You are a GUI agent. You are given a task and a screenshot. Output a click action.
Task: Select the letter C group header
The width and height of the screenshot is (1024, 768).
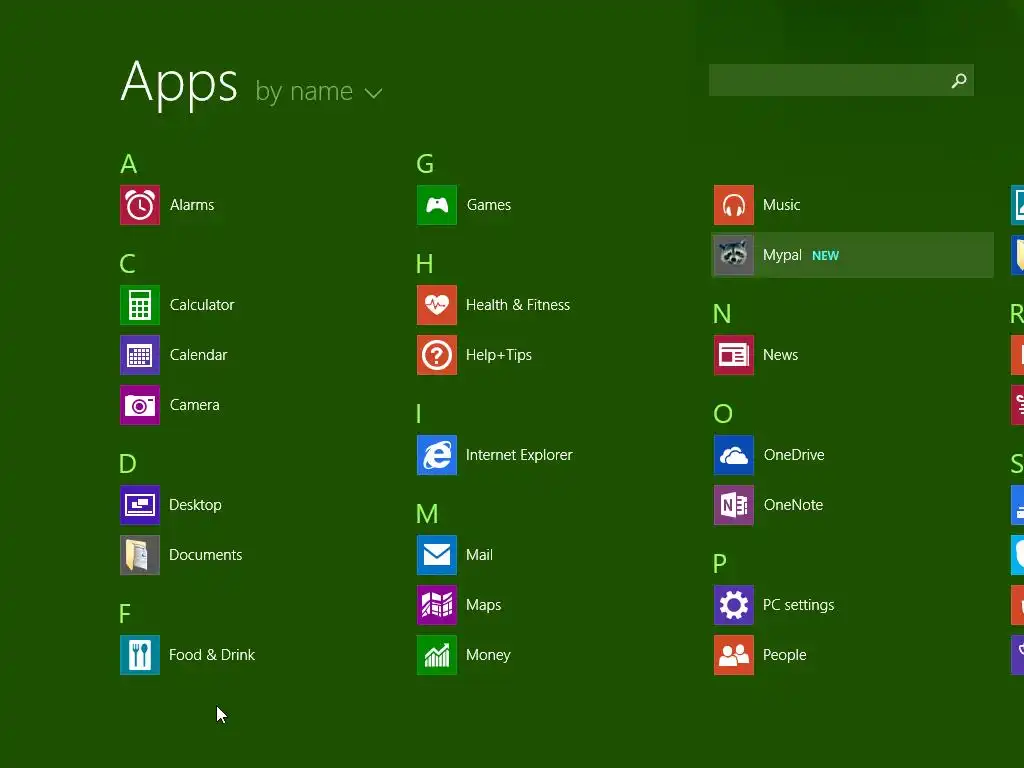coord(127,264)
